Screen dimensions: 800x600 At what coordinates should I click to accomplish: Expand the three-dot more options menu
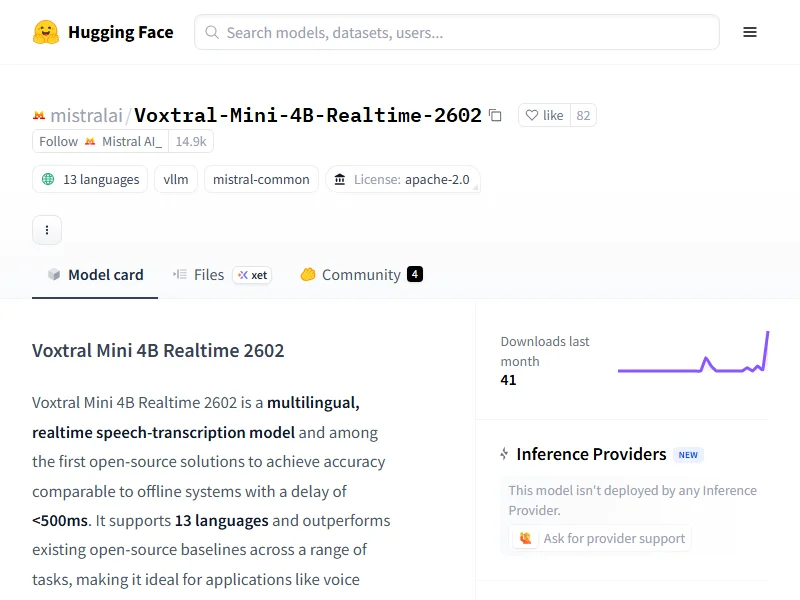coord(47,230)
